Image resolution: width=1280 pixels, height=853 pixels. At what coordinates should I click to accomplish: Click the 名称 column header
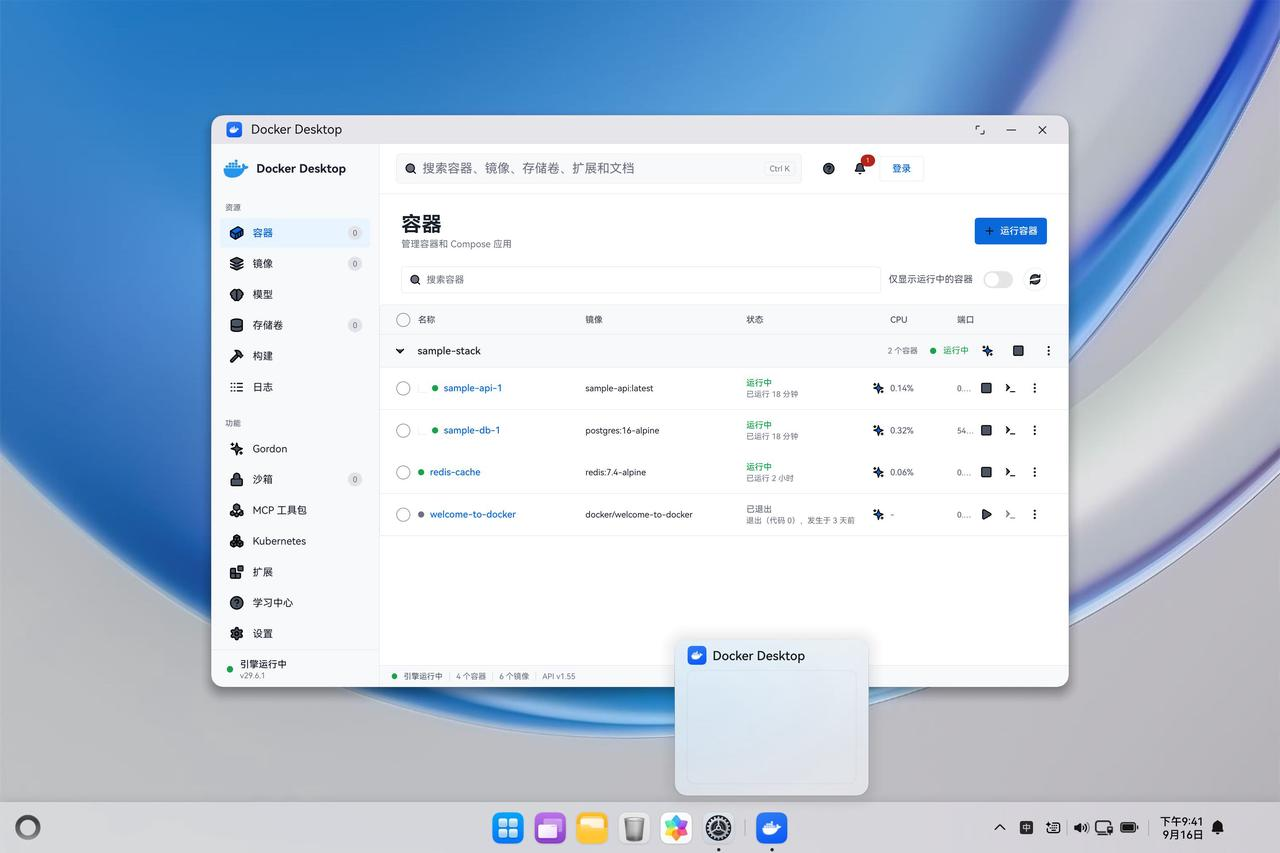(426, 320)
